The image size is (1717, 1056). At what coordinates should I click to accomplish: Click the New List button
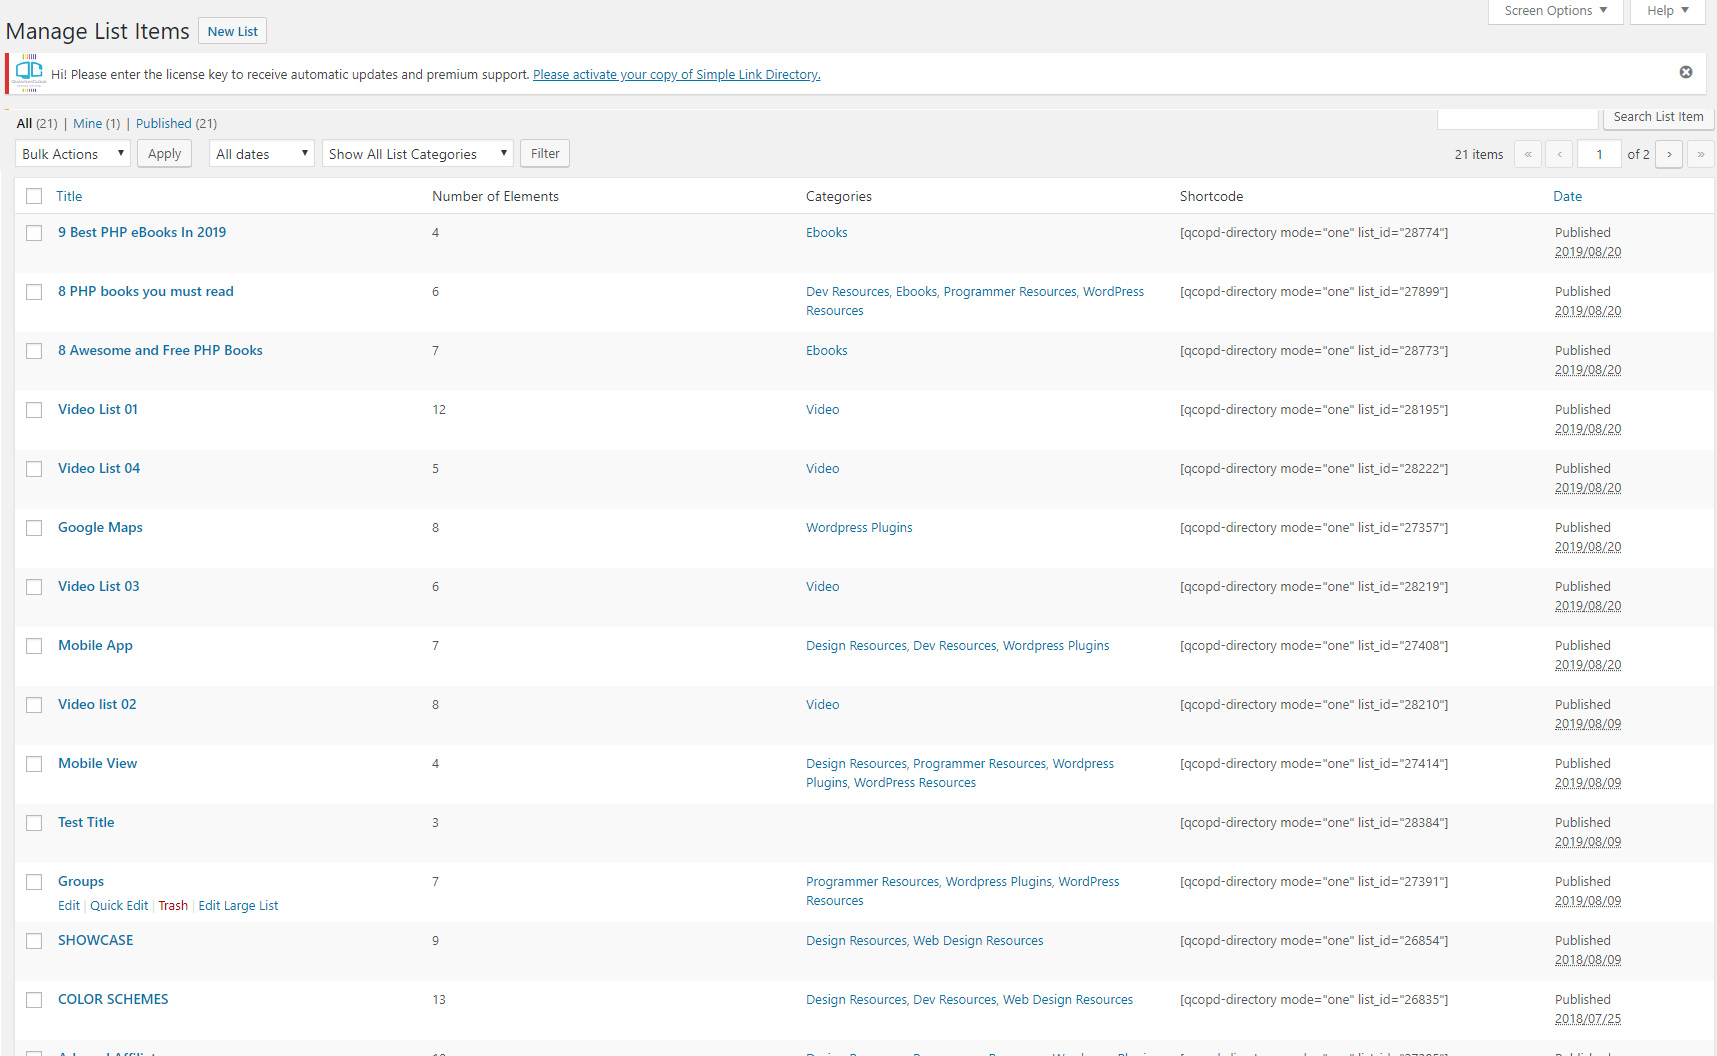232,31
